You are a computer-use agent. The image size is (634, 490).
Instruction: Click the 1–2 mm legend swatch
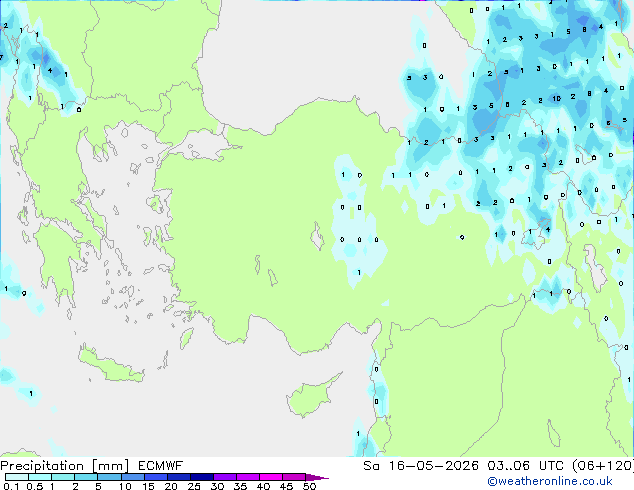[63, 477]
